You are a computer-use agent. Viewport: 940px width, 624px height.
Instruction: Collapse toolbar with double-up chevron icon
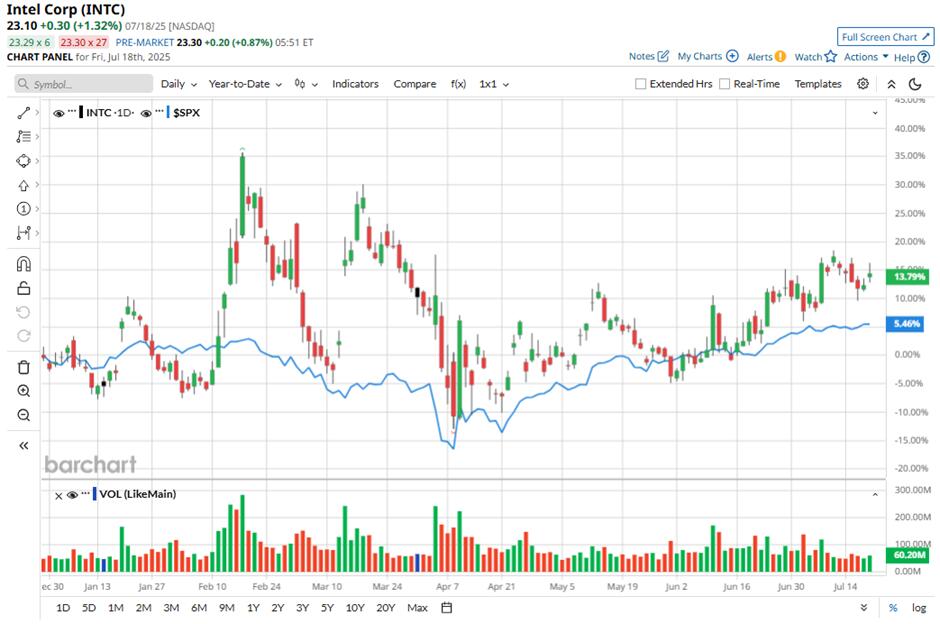(891, 84)
